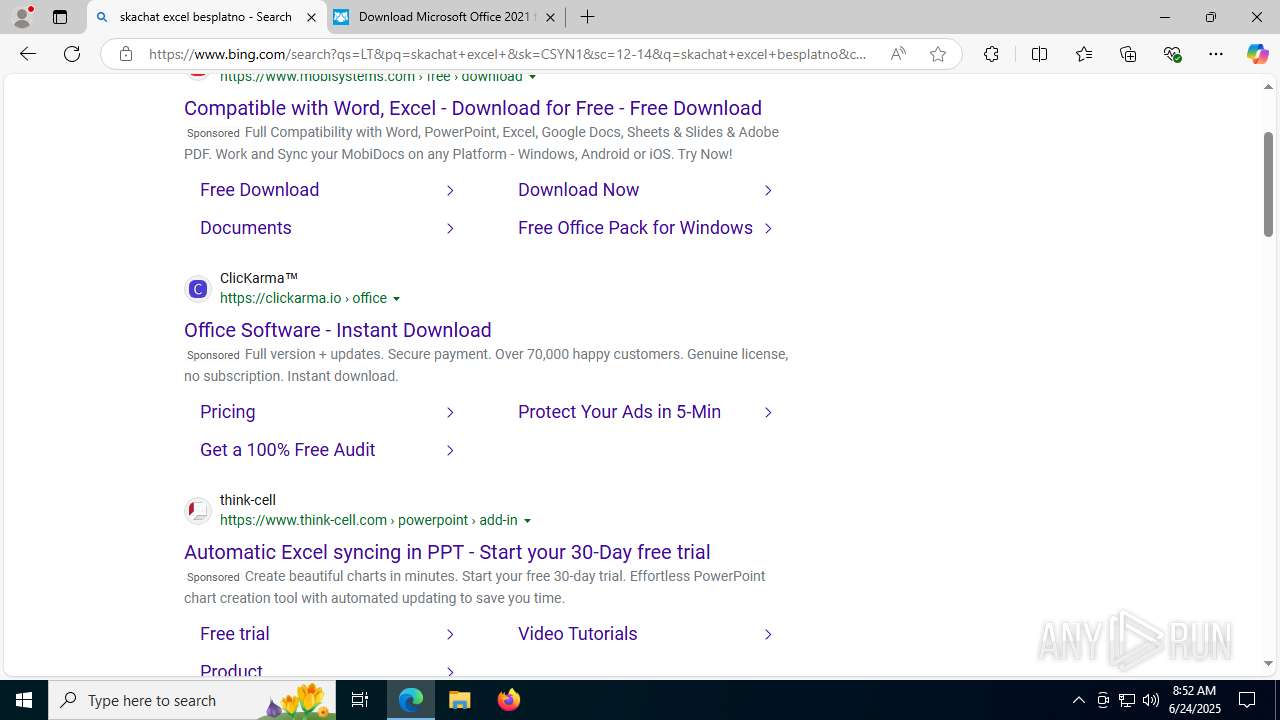Open Get a 100% Free Audit sitelink
The width and height of the screenshot is (1280, 720).
point(288,450)
